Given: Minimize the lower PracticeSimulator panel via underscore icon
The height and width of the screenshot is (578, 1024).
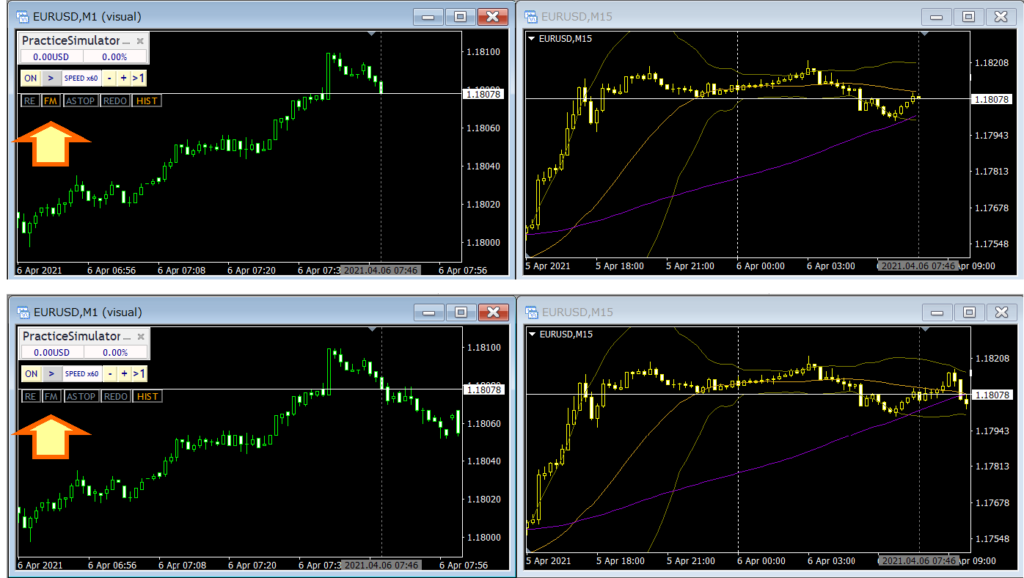Looking at the screenshot, I should point(126,337).
